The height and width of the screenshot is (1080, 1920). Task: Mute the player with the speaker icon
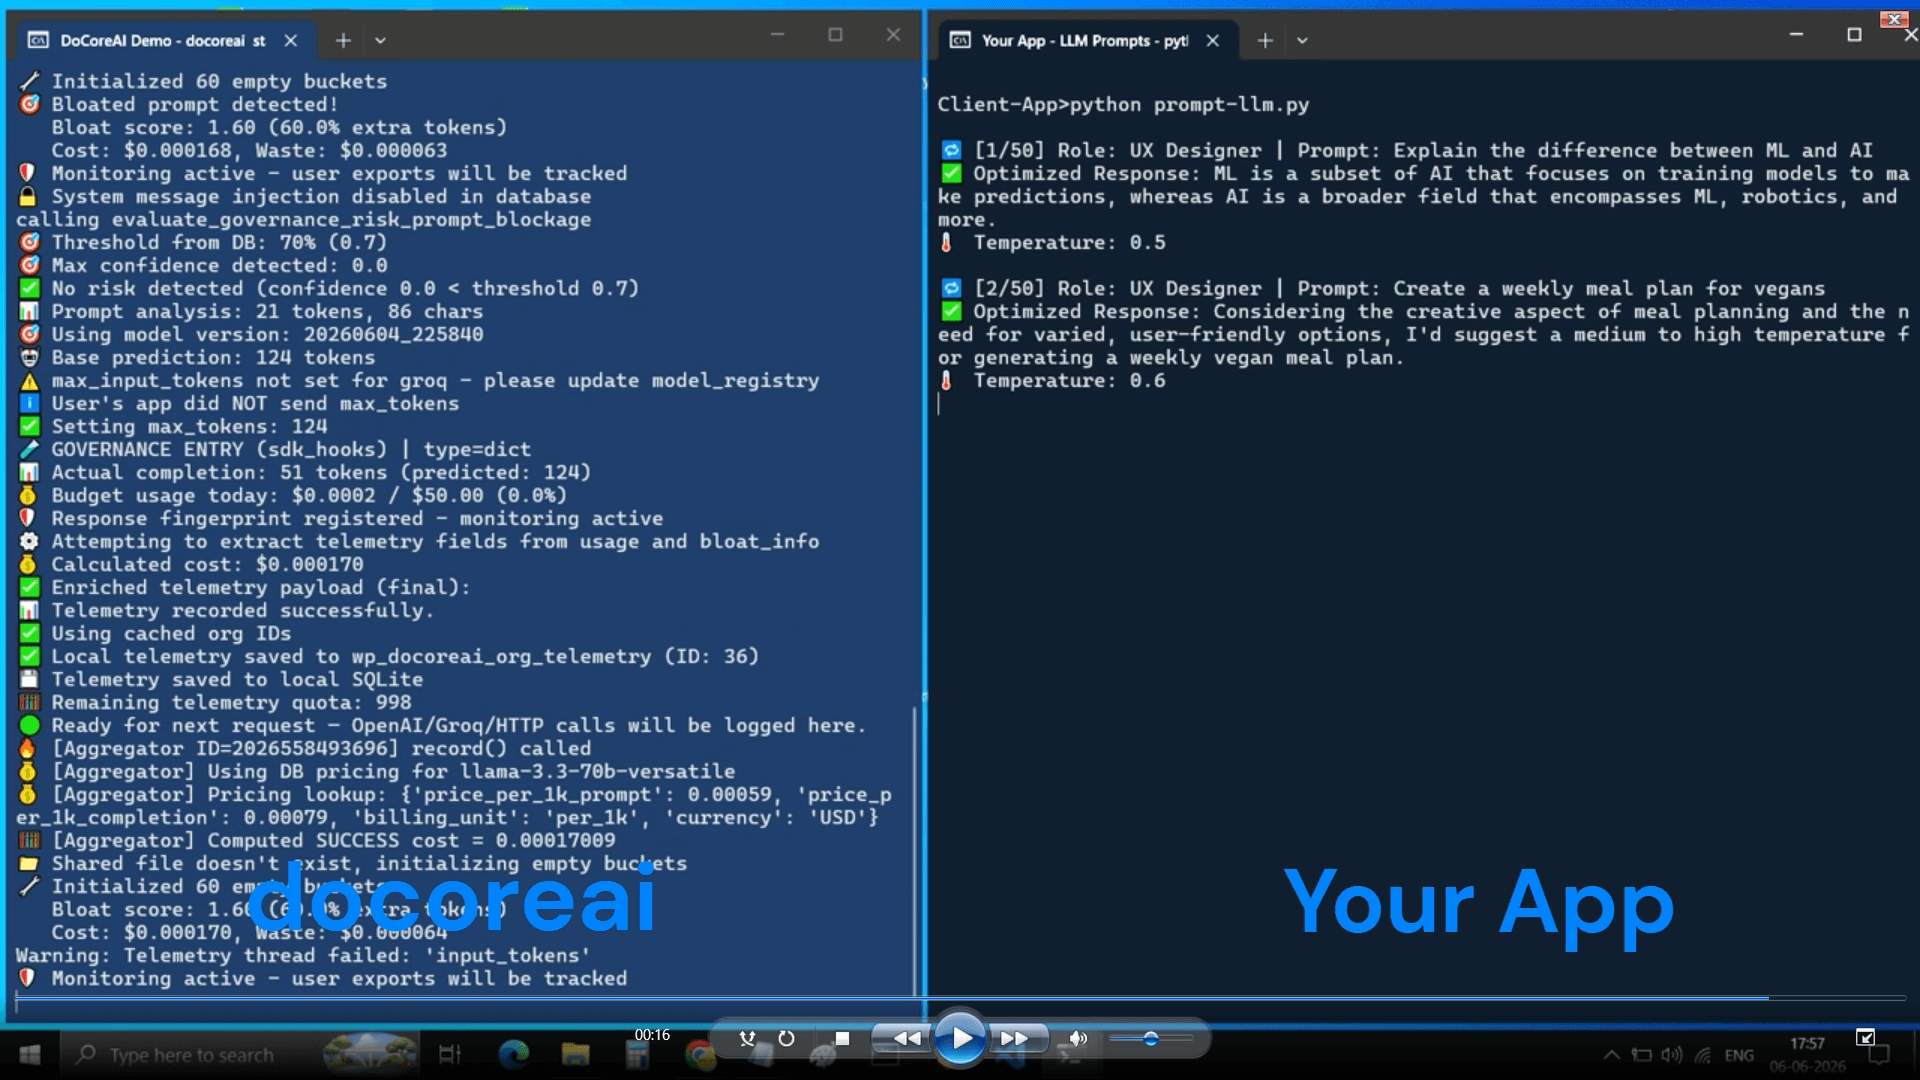pyautogui.click(x=1077, y=1039)
